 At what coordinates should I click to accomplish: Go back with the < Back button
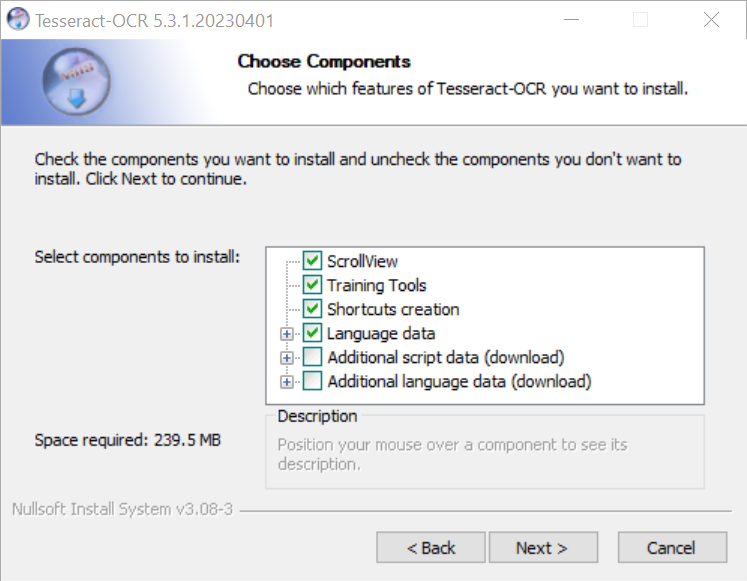pos(431,548)
